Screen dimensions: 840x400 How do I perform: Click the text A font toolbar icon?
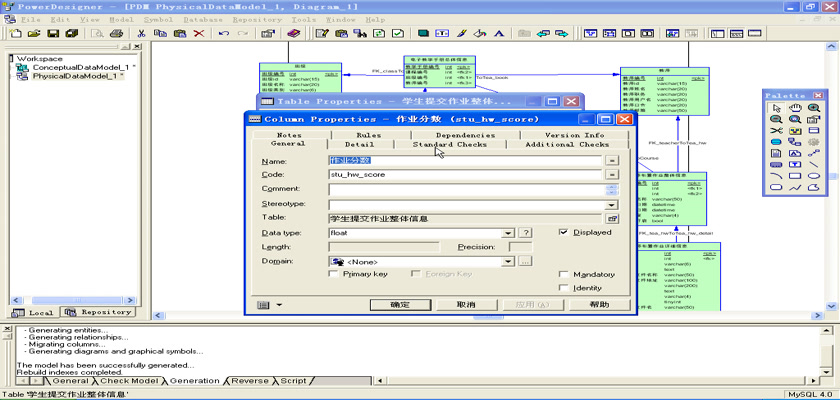pos(499,33)
